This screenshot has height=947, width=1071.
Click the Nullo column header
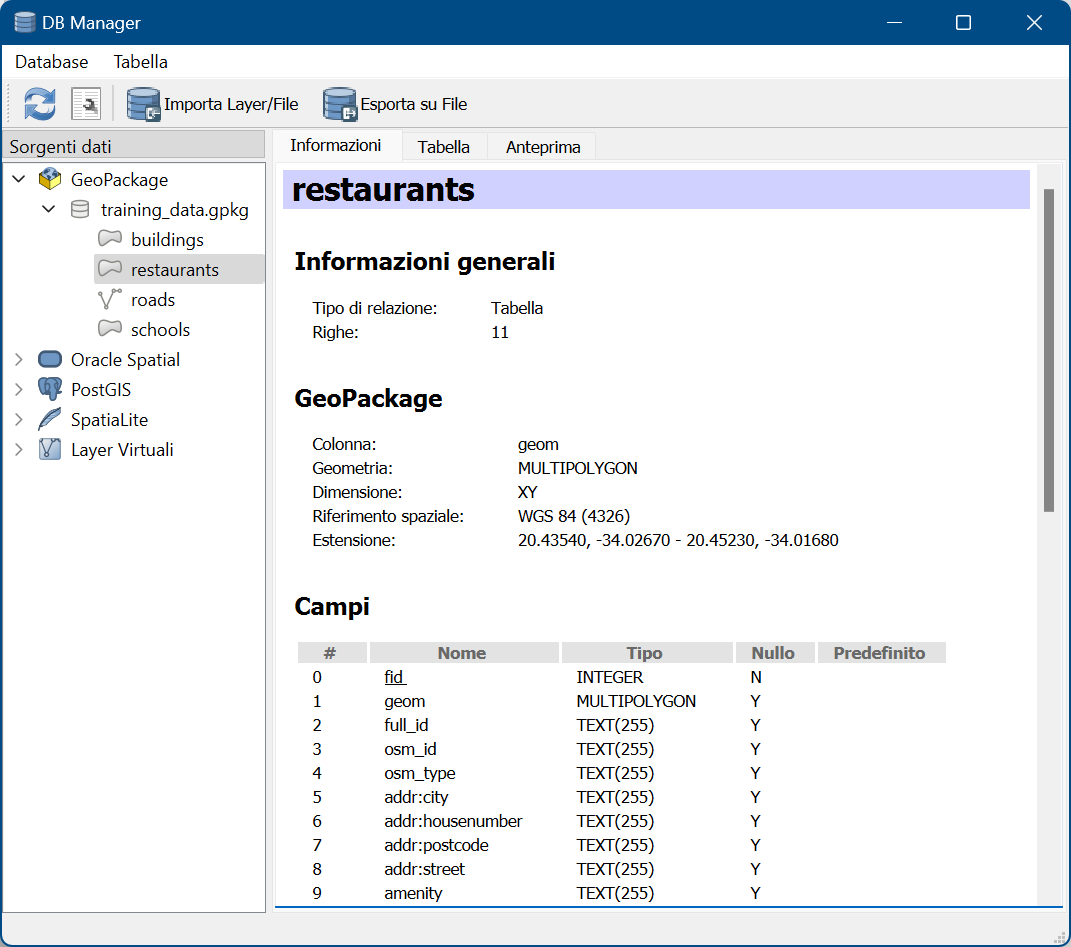tap(774, 653)
